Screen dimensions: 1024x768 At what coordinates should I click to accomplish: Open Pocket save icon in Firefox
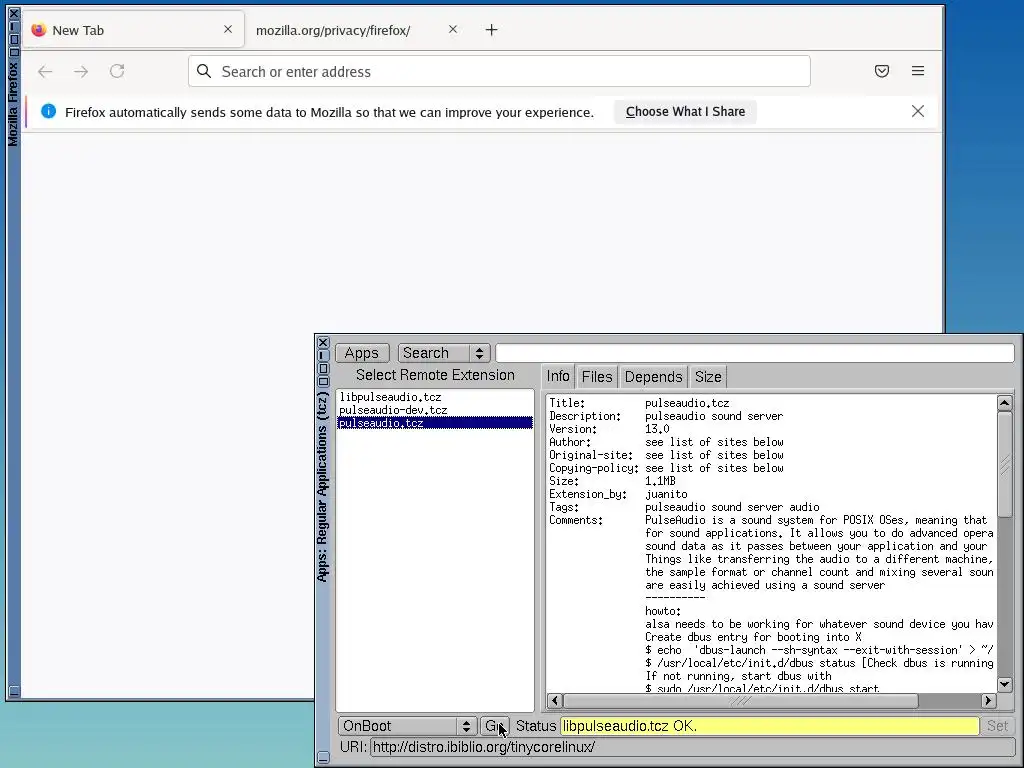[882, 71]
